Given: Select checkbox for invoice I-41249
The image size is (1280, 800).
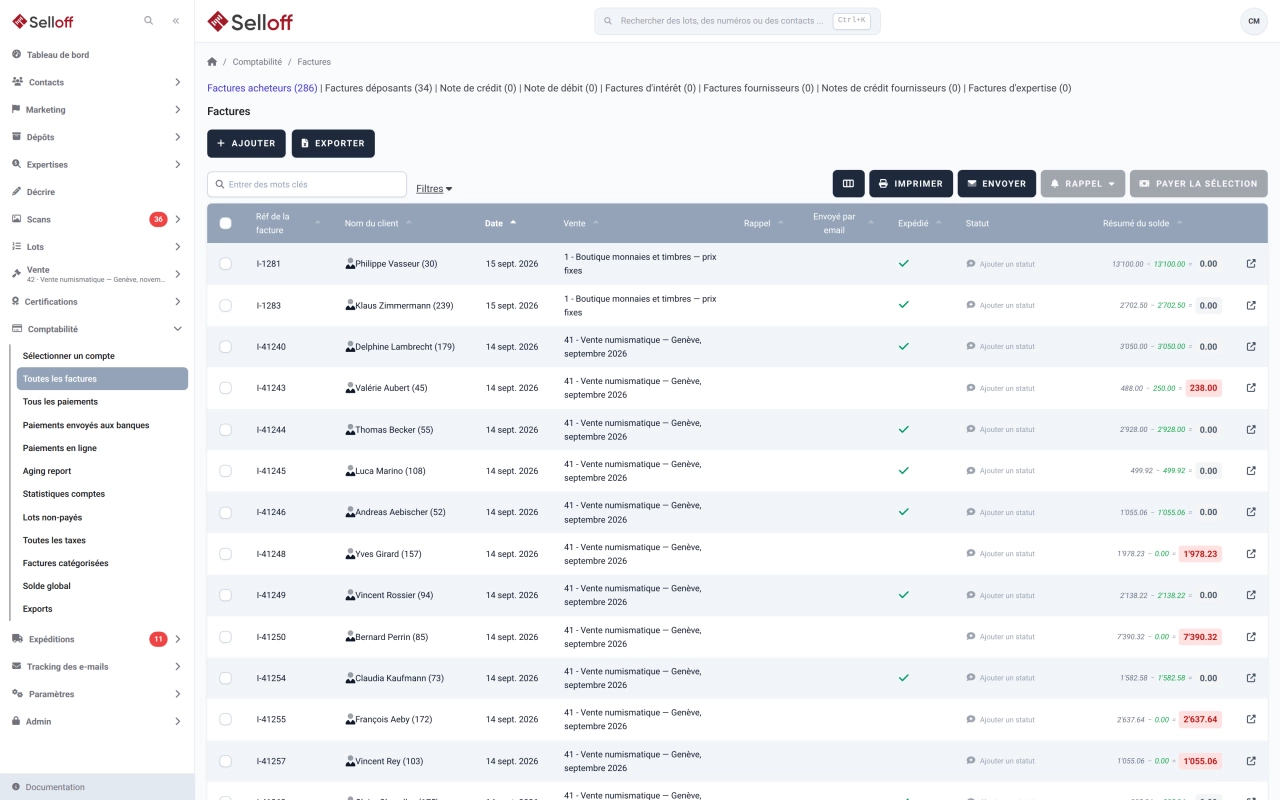Looking at the screenshot, I should pyautogui.click(x=225, y=595).
